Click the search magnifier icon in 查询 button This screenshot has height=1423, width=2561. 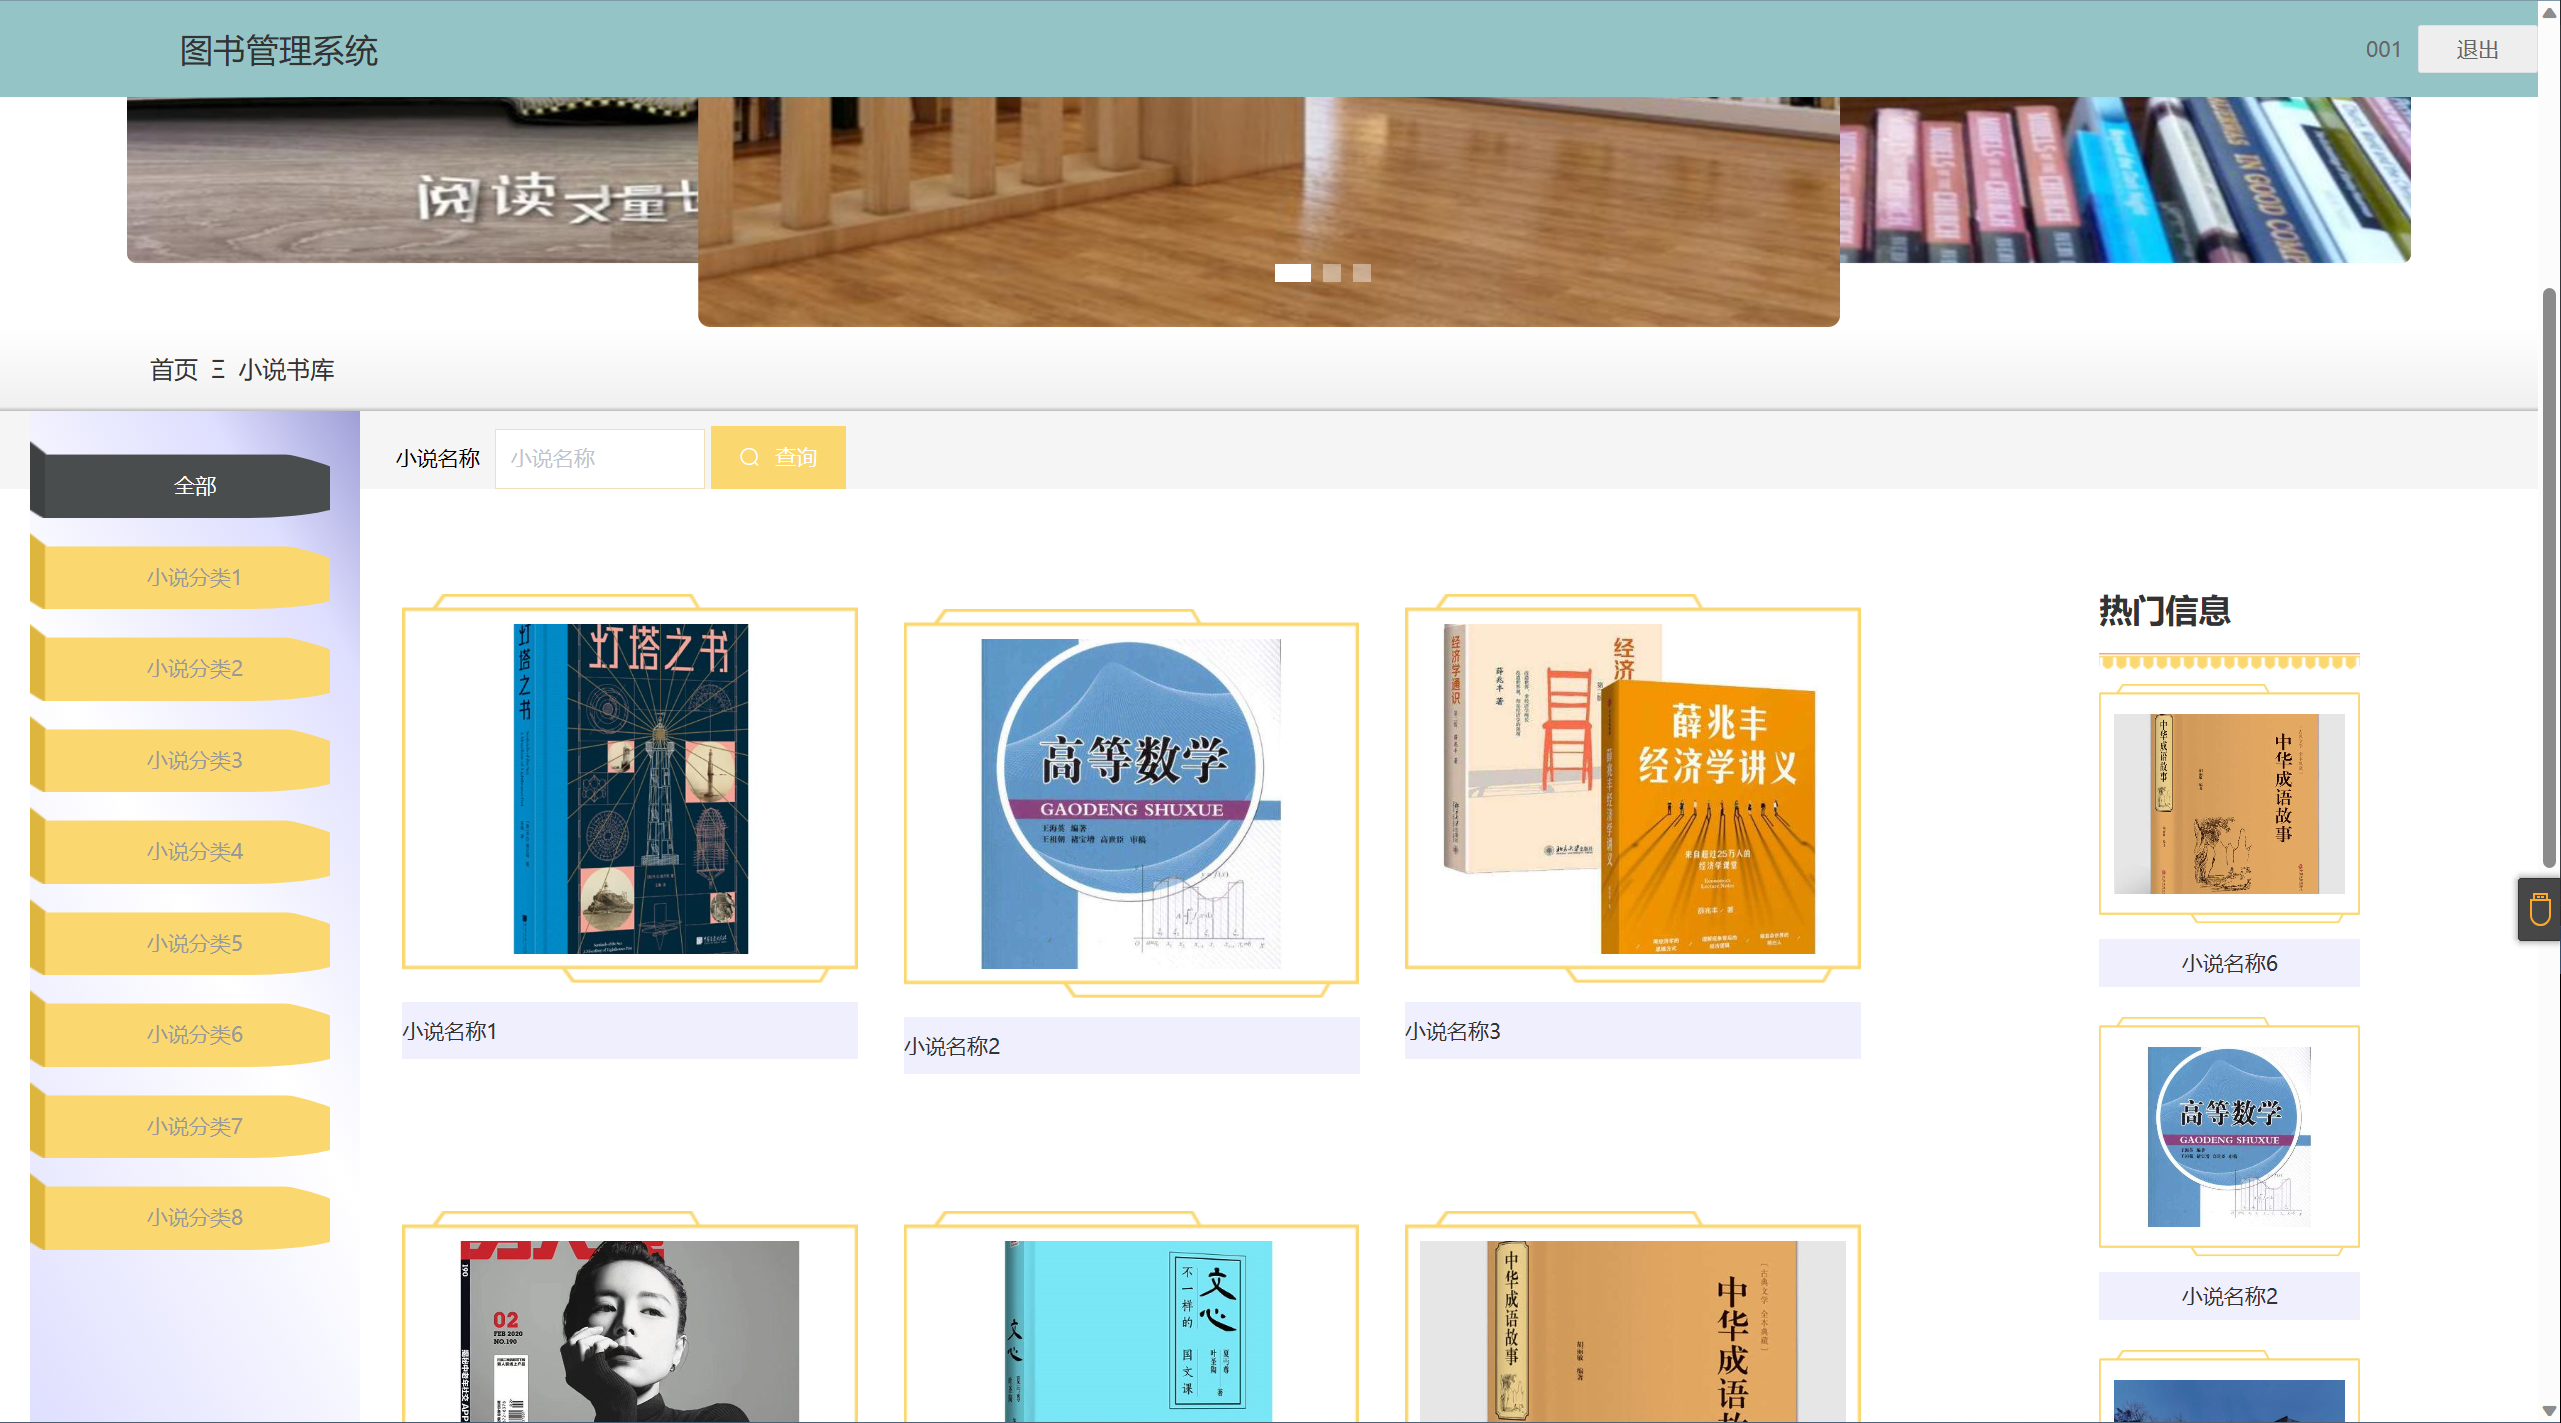coord(749,457)
